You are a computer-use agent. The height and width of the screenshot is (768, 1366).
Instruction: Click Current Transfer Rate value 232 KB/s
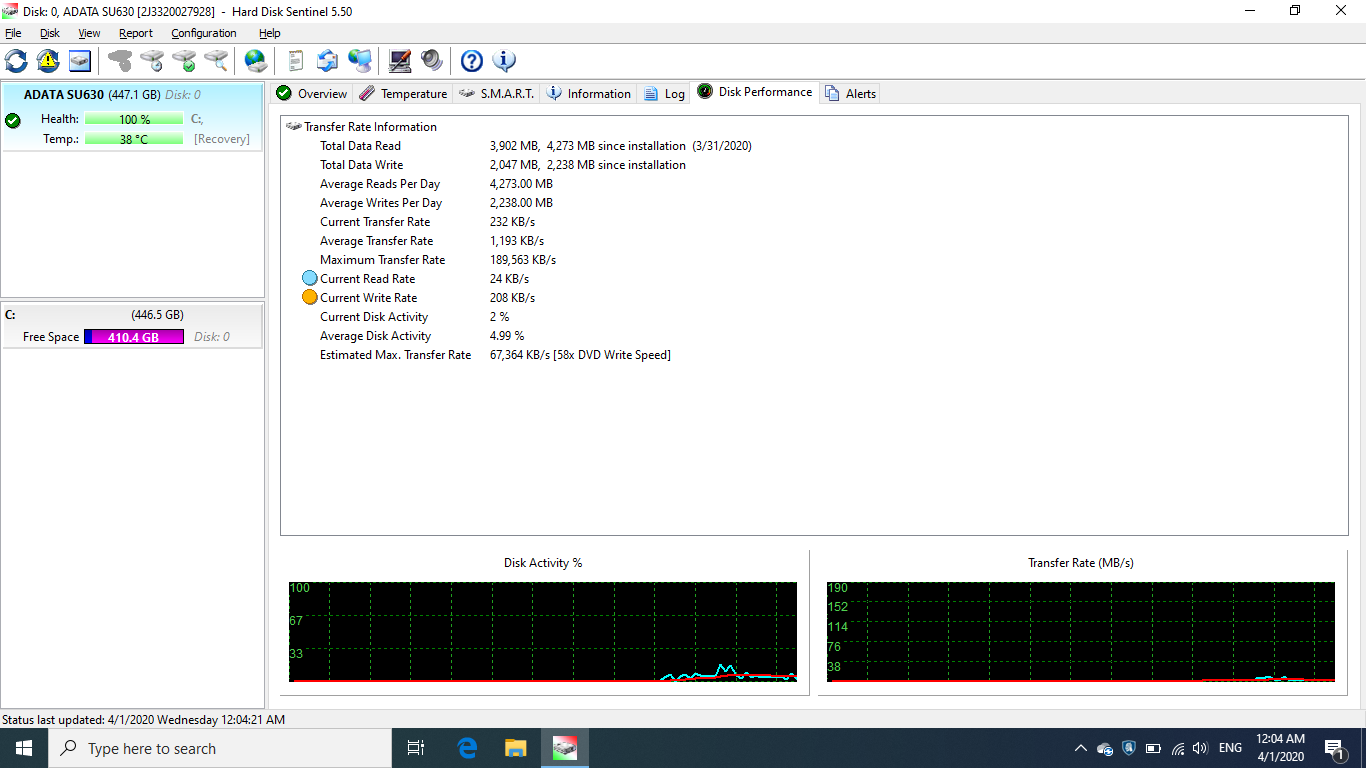(512, 222)
